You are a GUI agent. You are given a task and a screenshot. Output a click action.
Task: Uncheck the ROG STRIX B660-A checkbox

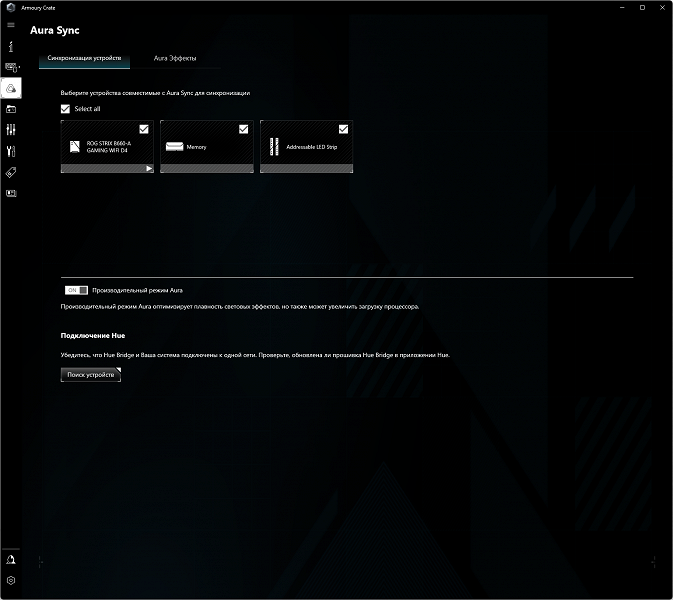click(144, 129)
